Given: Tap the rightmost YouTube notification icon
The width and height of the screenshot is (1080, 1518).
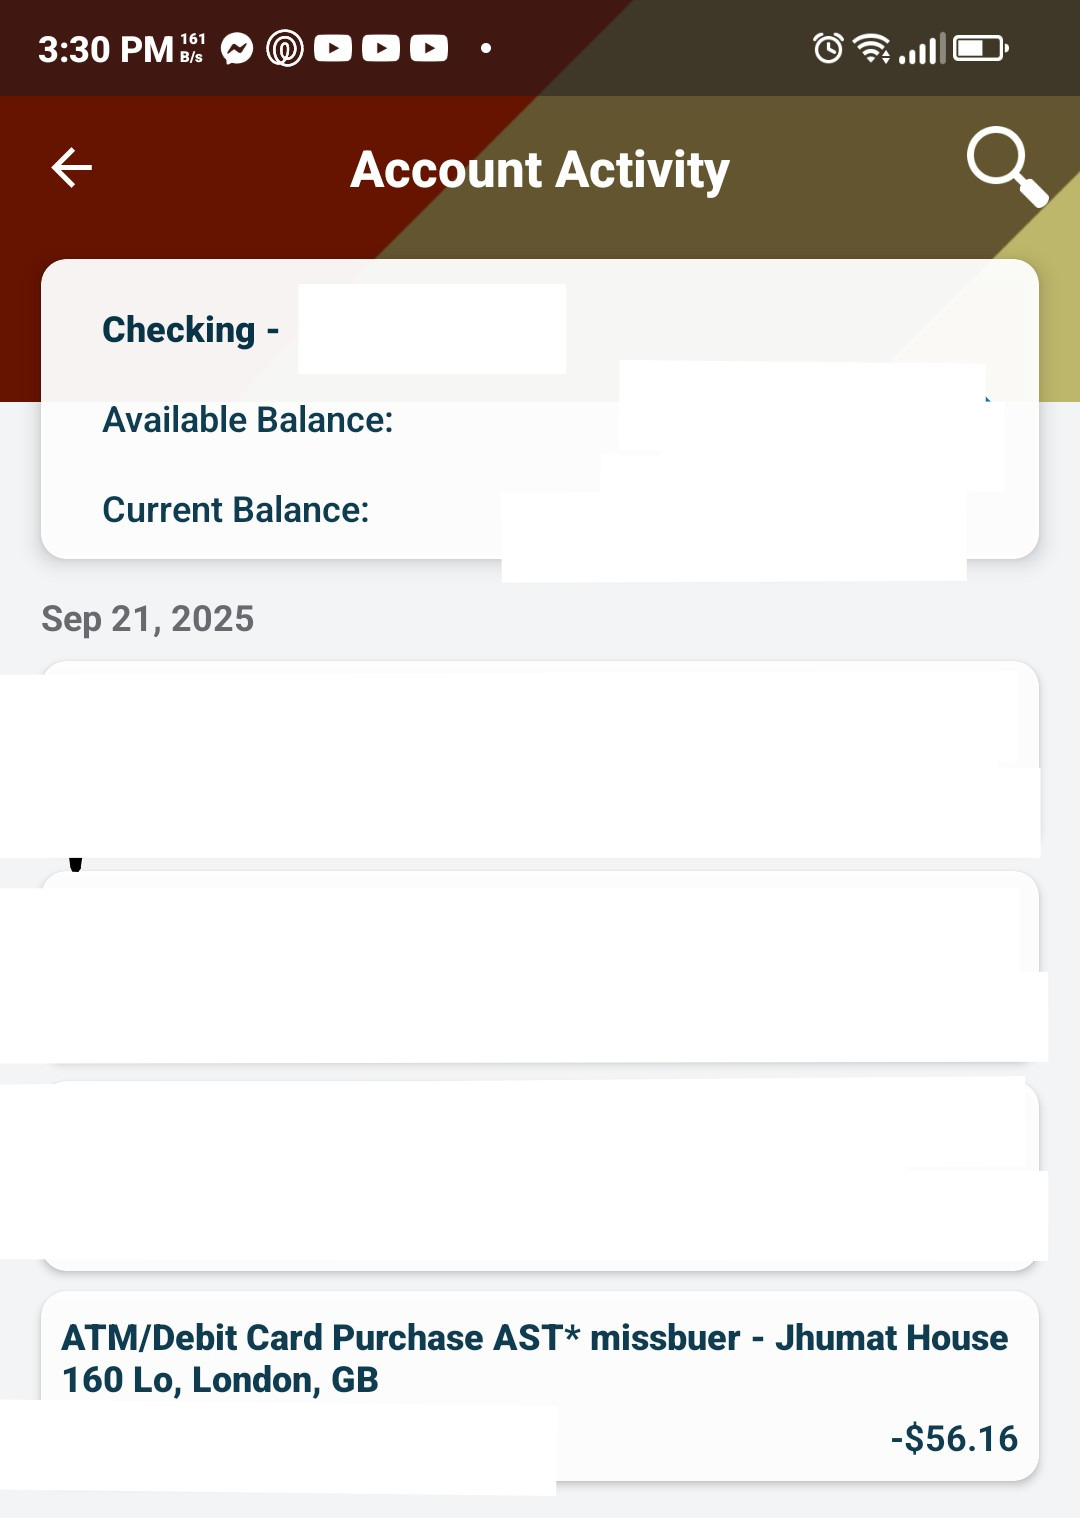Looking at the screenshot, I should coord(429,48).
